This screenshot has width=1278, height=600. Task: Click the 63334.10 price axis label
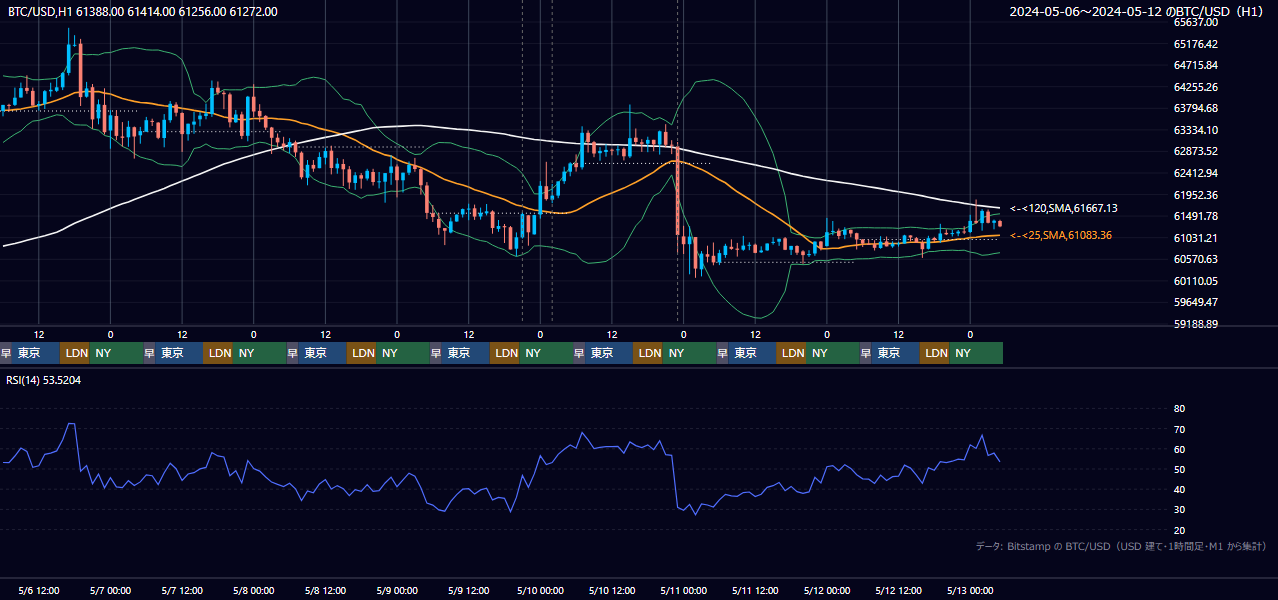pyautogui.click(x=1196, y=130)
